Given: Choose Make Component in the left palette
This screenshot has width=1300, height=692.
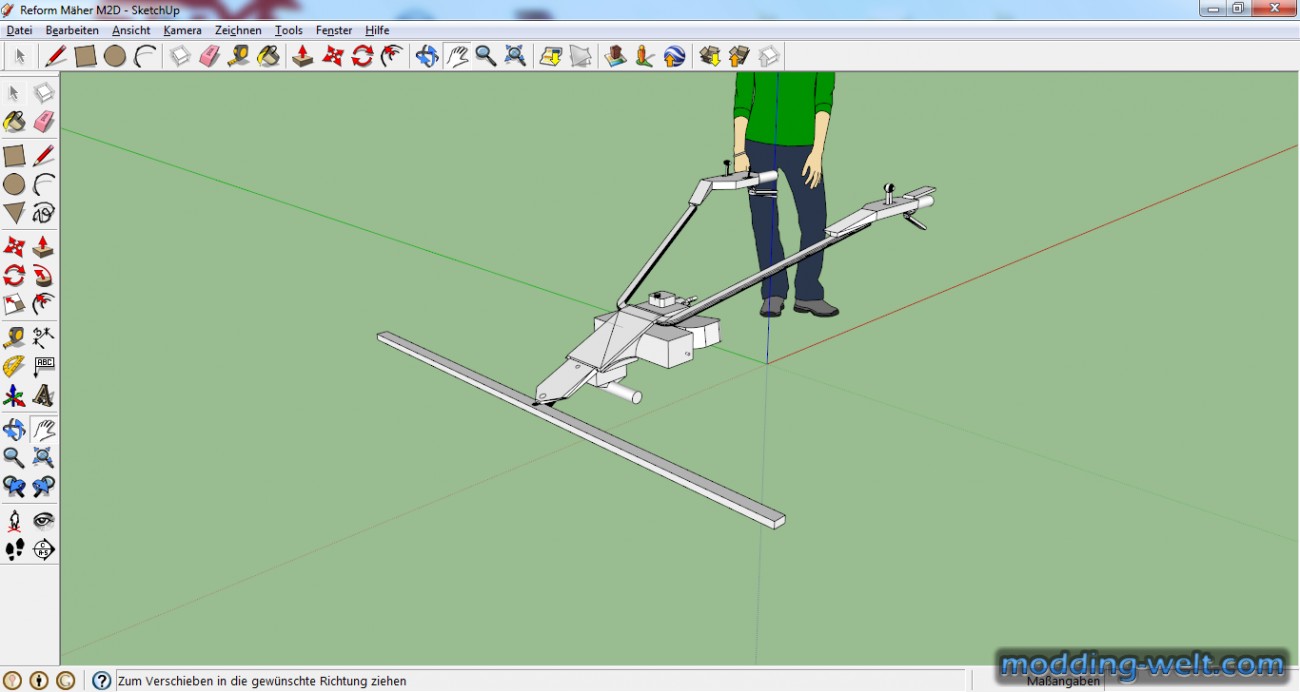Looking at the screenshot, I should click(x=43, y=93).
